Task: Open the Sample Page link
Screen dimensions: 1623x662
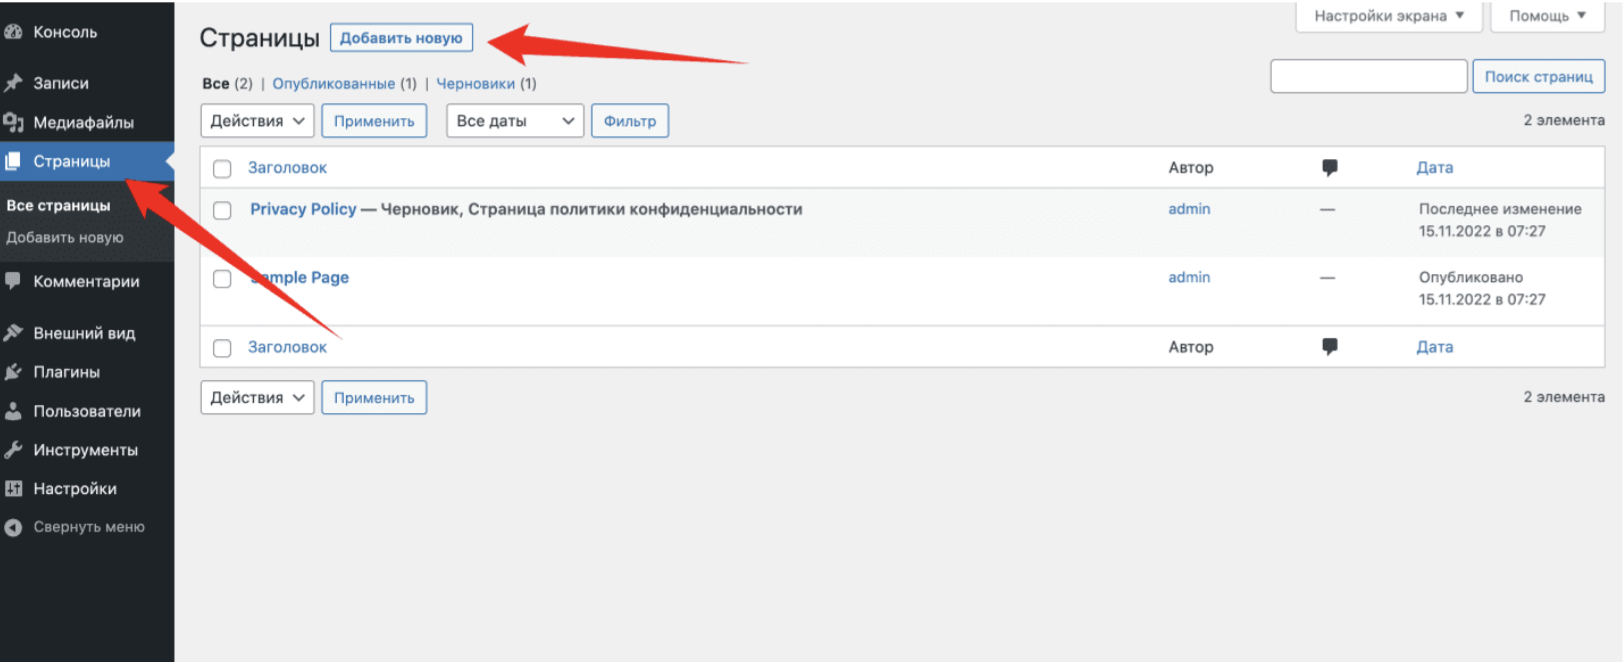Action: (300, 277)
